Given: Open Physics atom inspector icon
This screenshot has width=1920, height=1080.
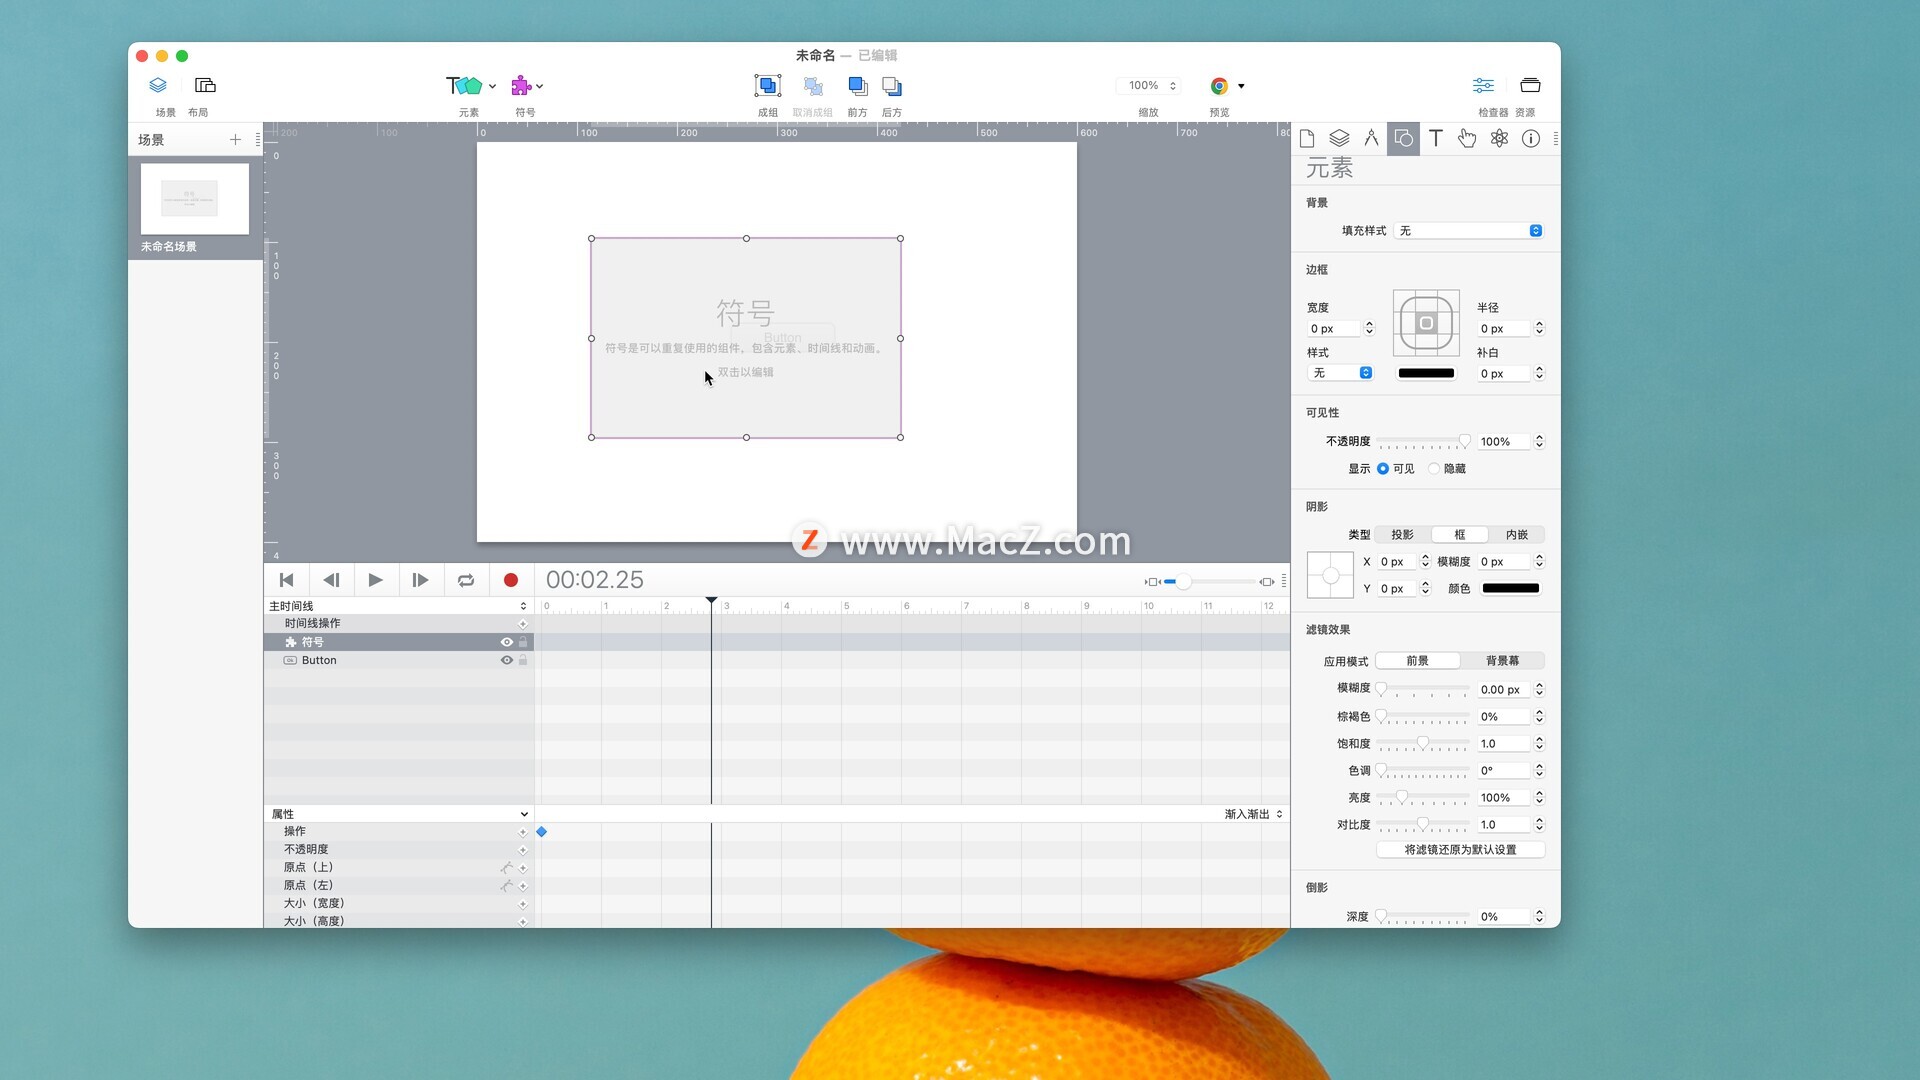Looking at the screenshot, I should pos(1499,139).
